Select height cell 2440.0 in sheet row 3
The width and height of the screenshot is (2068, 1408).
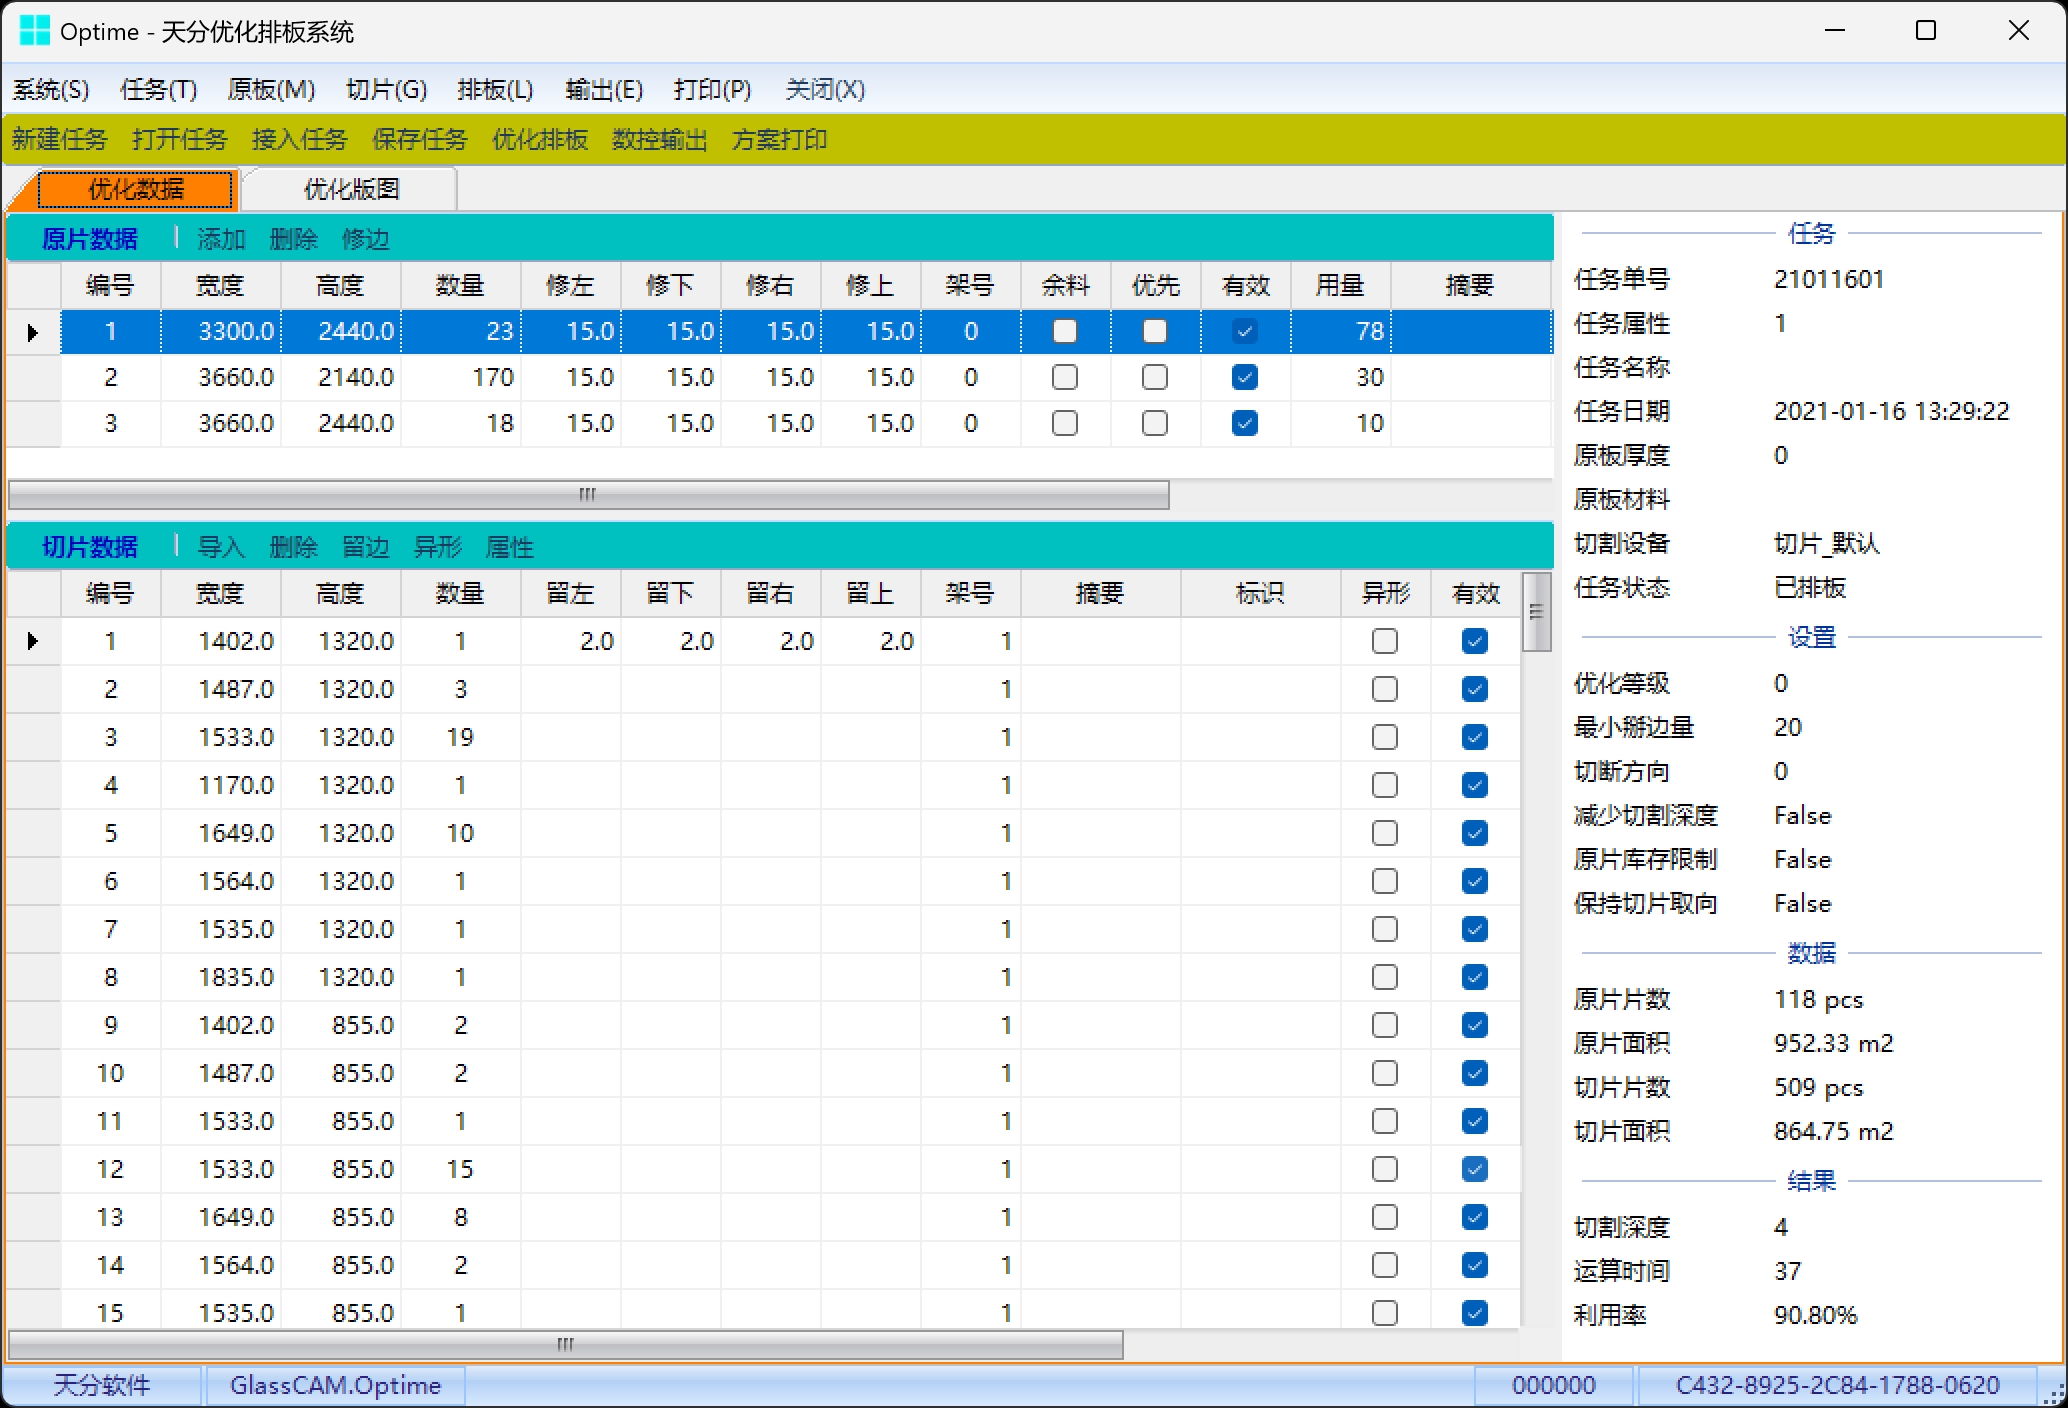point(341,423)
